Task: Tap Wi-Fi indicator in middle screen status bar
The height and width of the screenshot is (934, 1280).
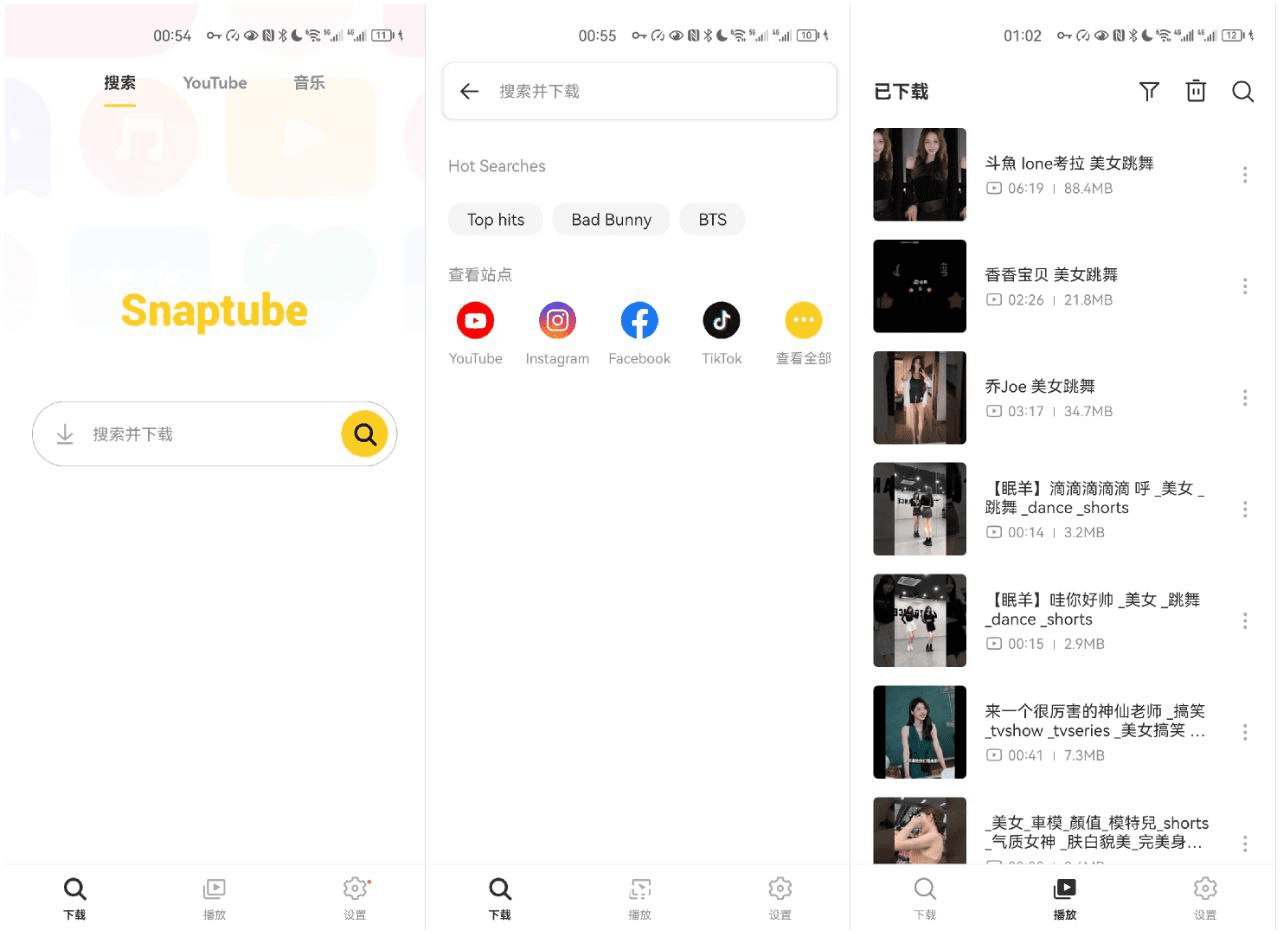Action: [738, 35]
